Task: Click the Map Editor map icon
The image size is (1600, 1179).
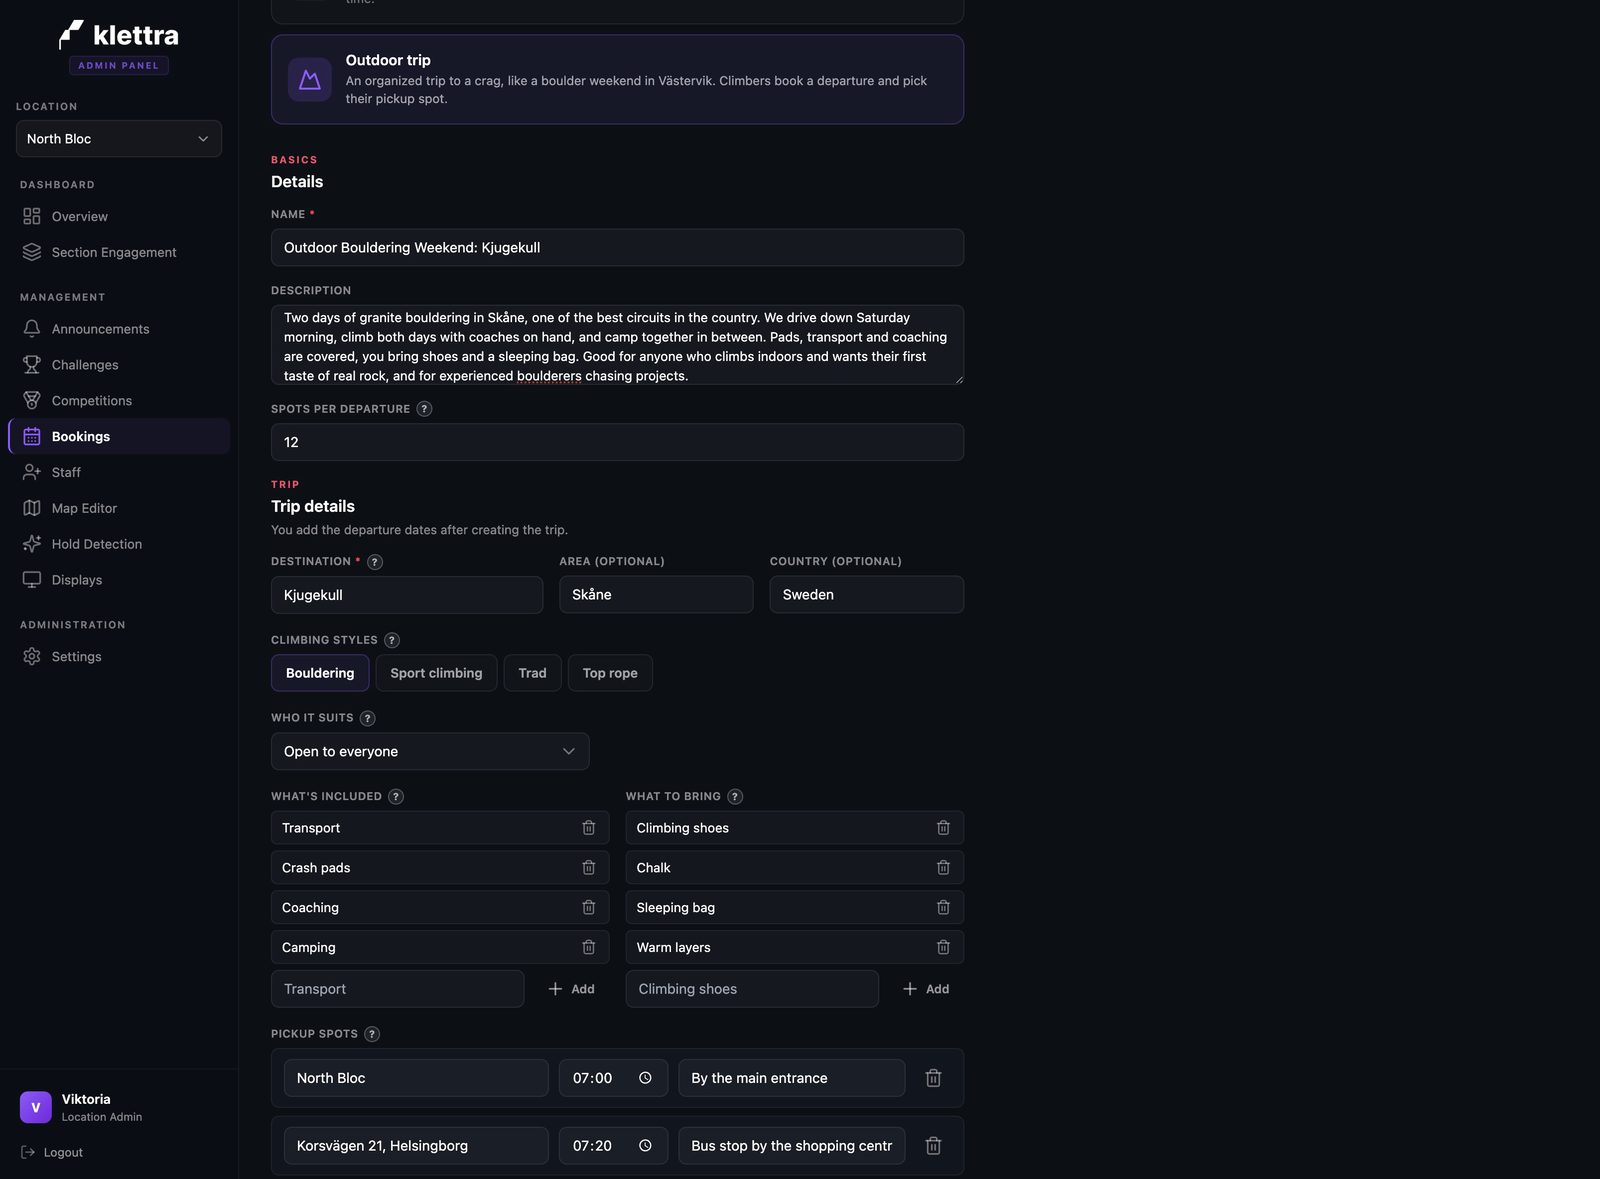Action: pos(32,508)
